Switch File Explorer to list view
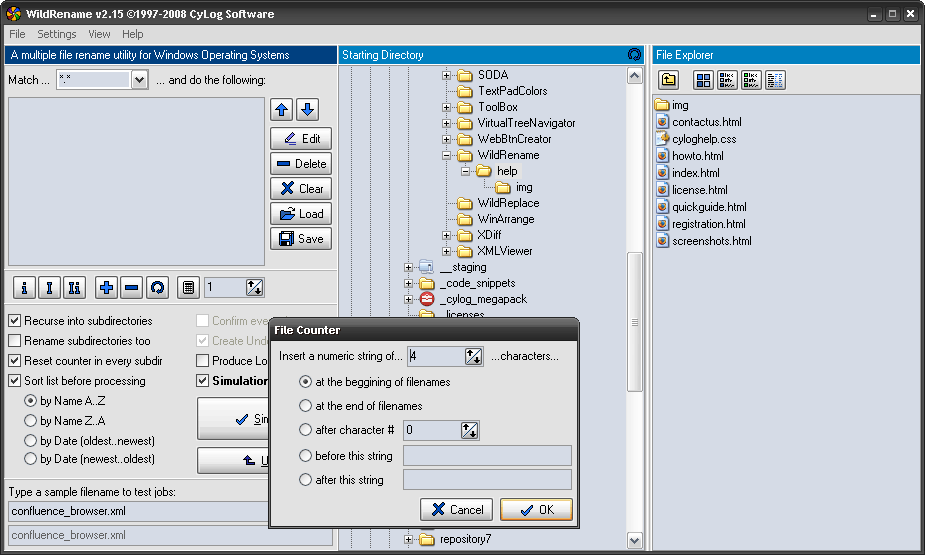 pos(751,80)
